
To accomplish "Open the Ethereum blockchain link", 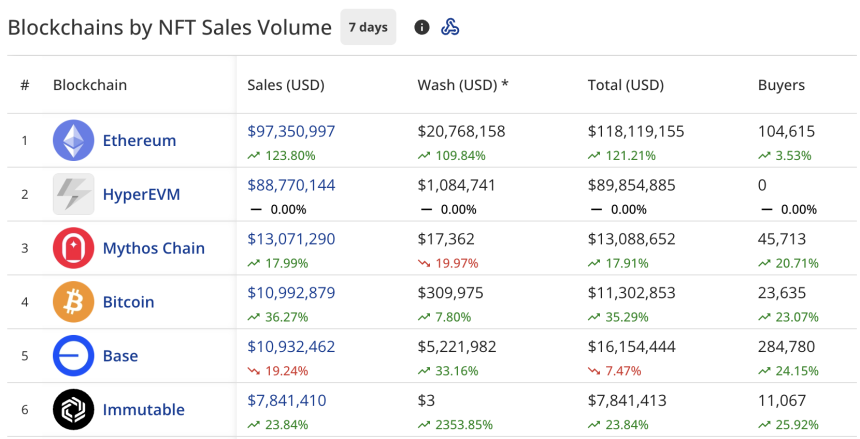I will [x=139, y=141].
